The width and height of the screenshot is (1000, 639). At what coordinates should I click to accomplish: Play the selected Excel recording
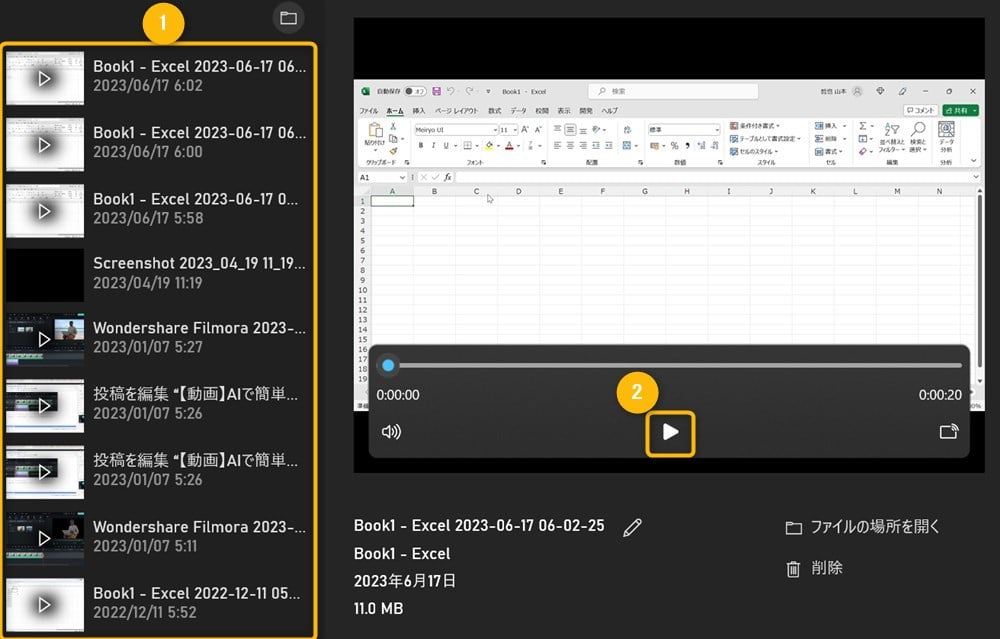(670, 431)
